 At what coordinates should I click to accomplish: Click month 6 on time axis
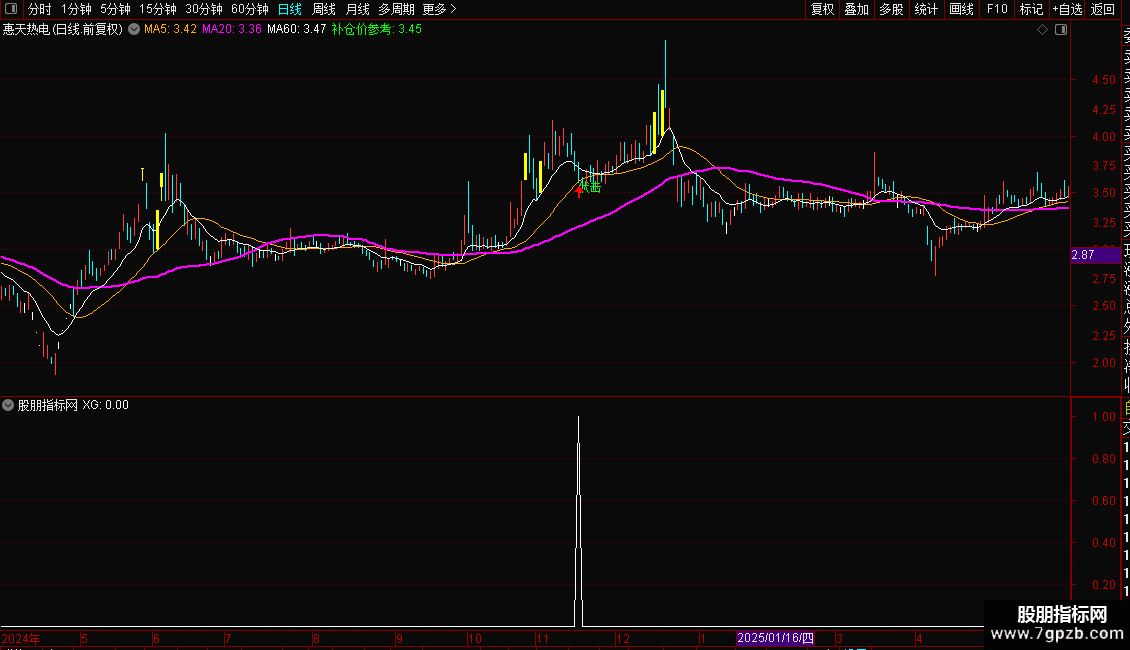click(x=156, y=639)
